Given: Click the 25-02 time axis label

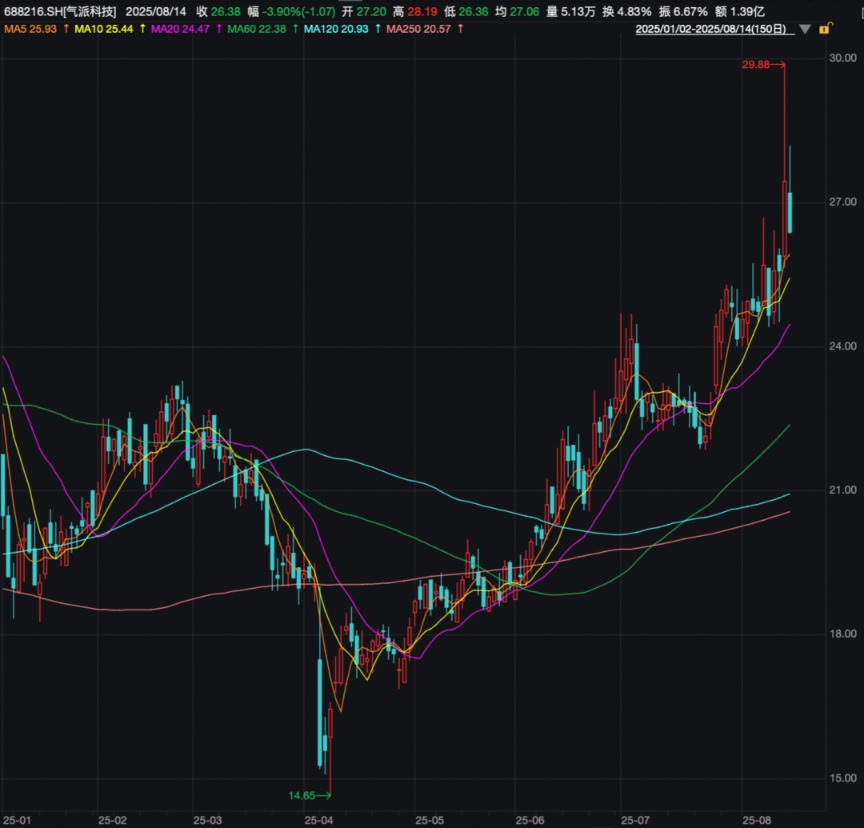Looking at the screenshot, I should click(x=112, y=820).
